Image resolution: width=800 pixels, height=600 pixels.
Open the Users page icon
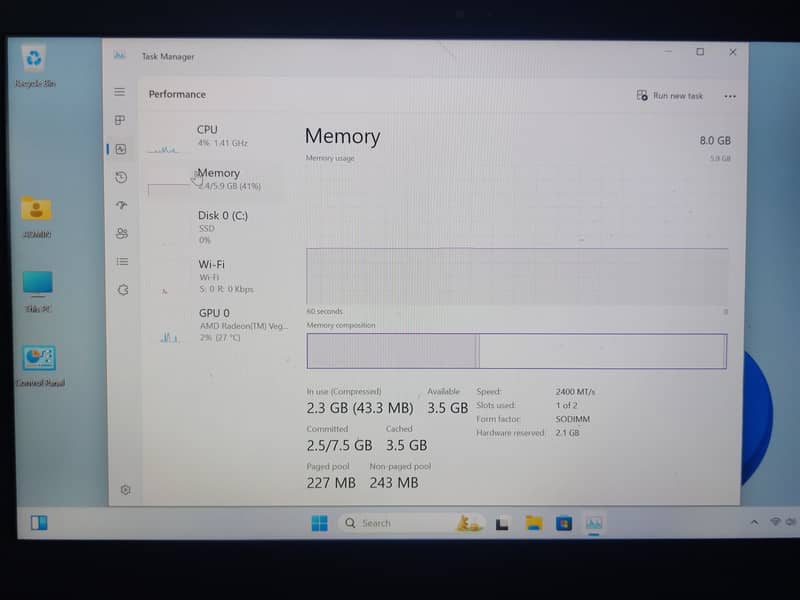pos(122,233)
